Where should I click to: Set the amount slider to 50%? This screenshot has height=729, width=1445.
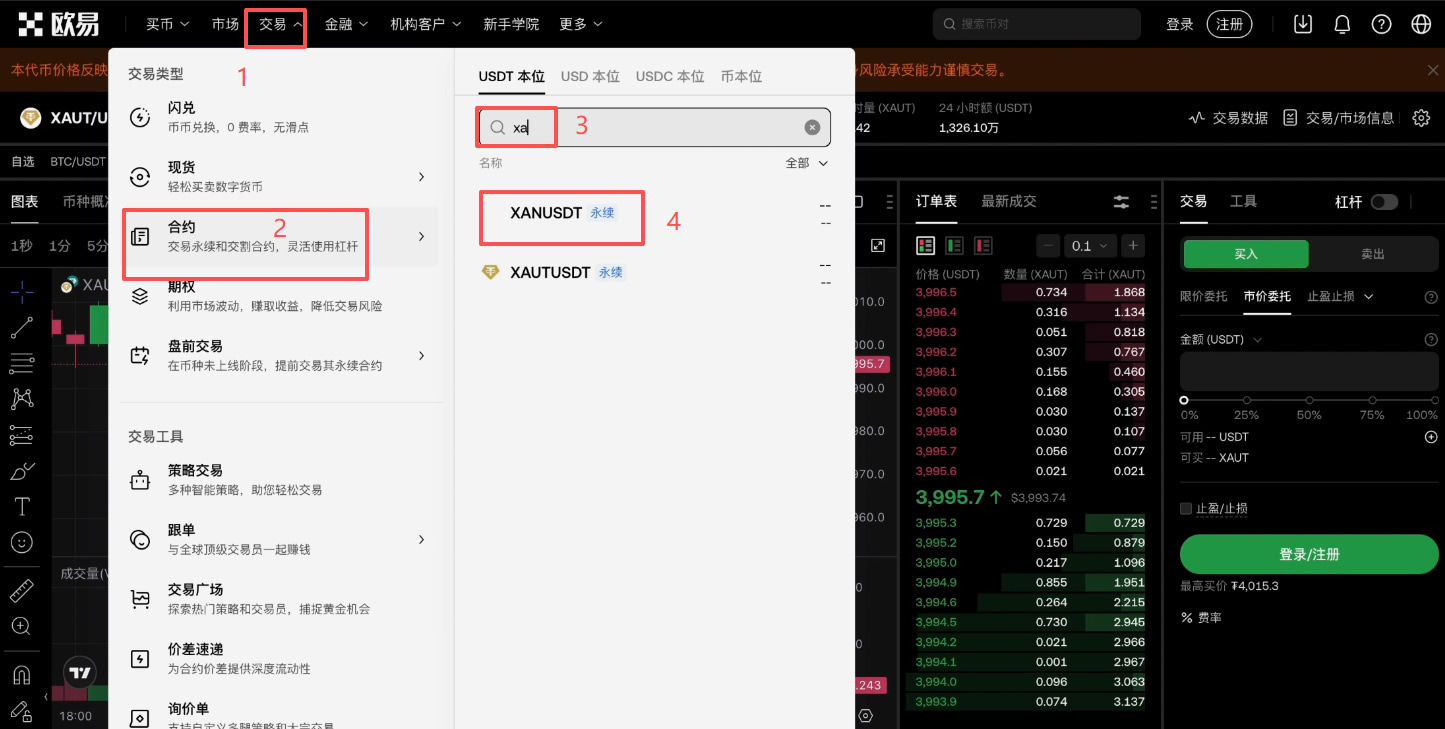pos(1308,398)
